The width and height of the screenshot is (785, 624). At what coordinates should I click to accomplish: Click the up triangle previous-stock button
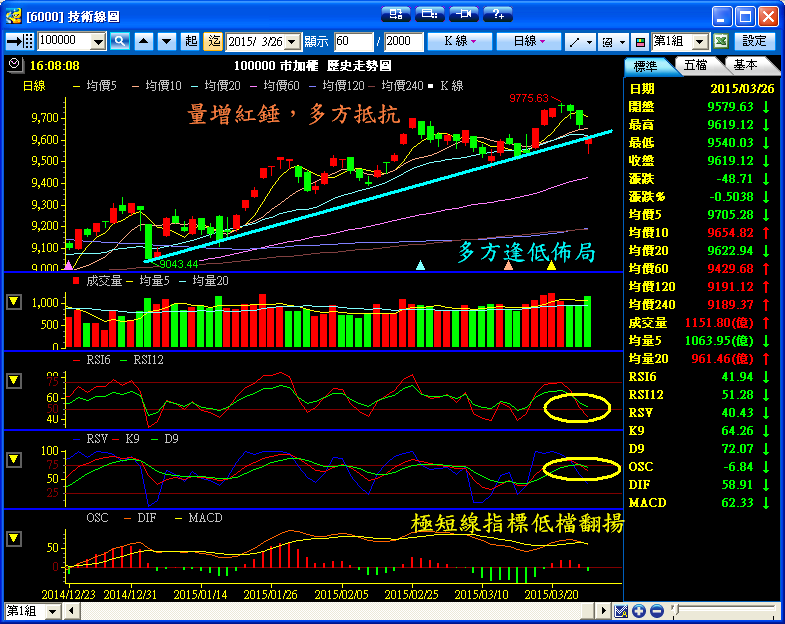[143, 41]
